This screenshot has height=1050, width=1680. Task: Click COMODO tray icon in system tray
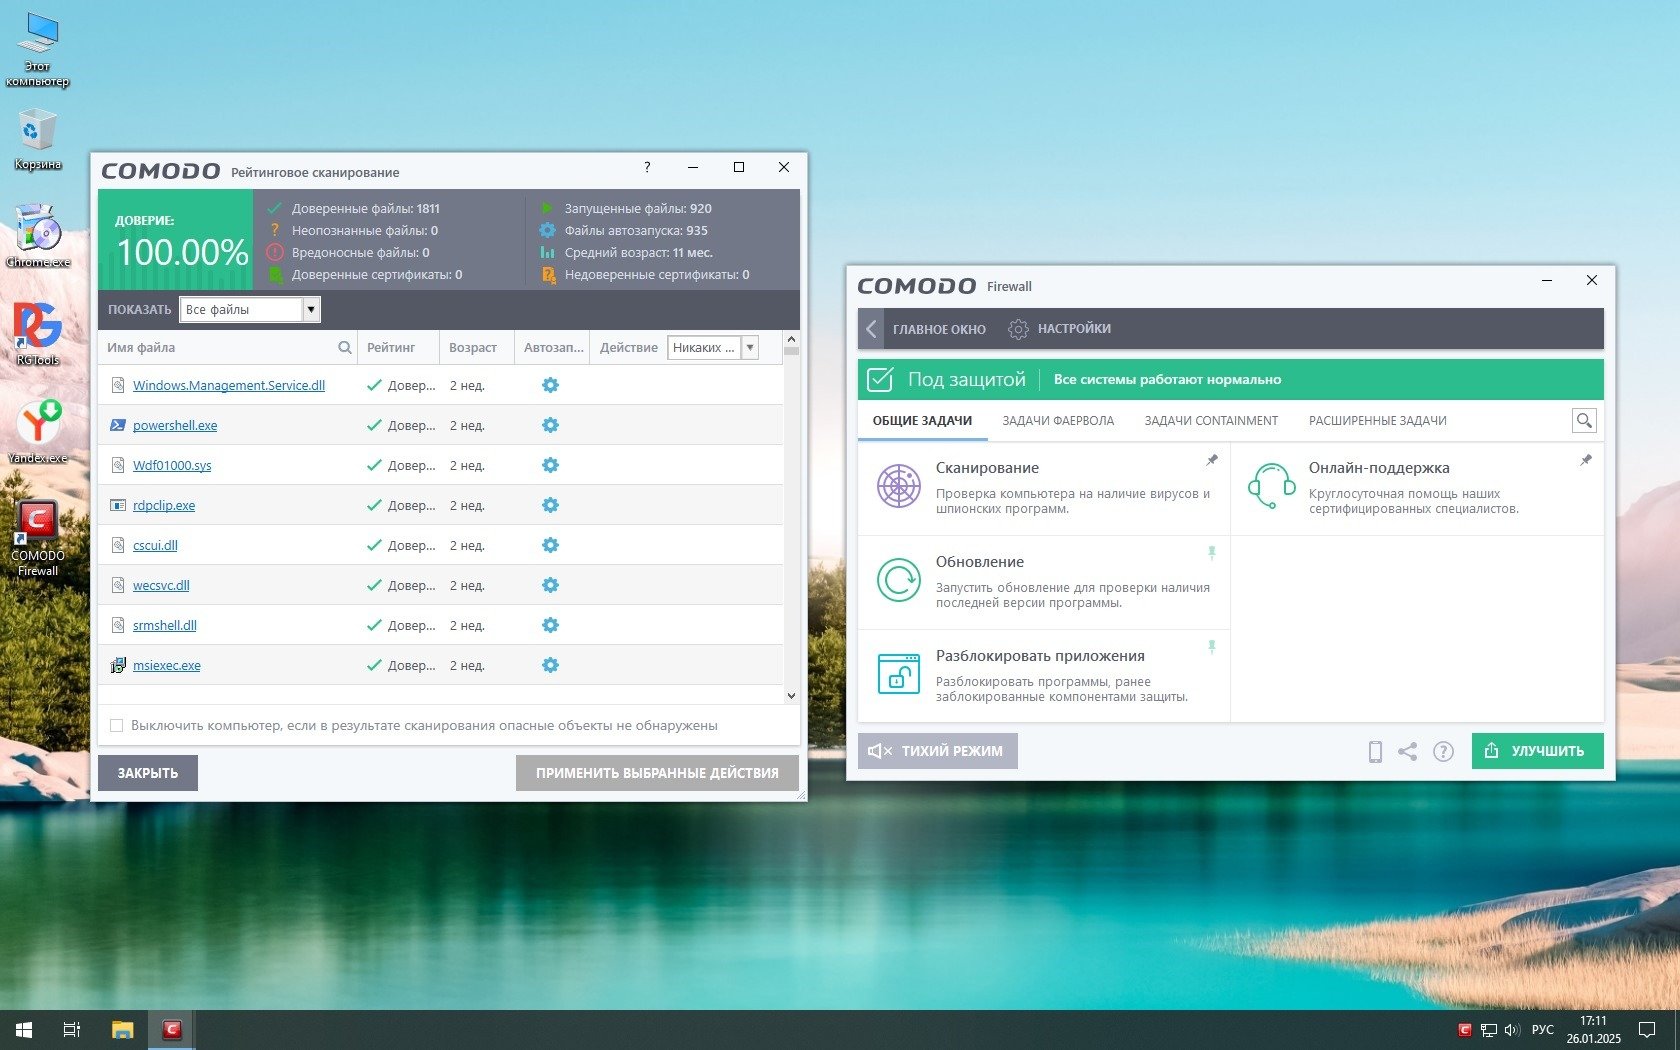(1465, 1030)
